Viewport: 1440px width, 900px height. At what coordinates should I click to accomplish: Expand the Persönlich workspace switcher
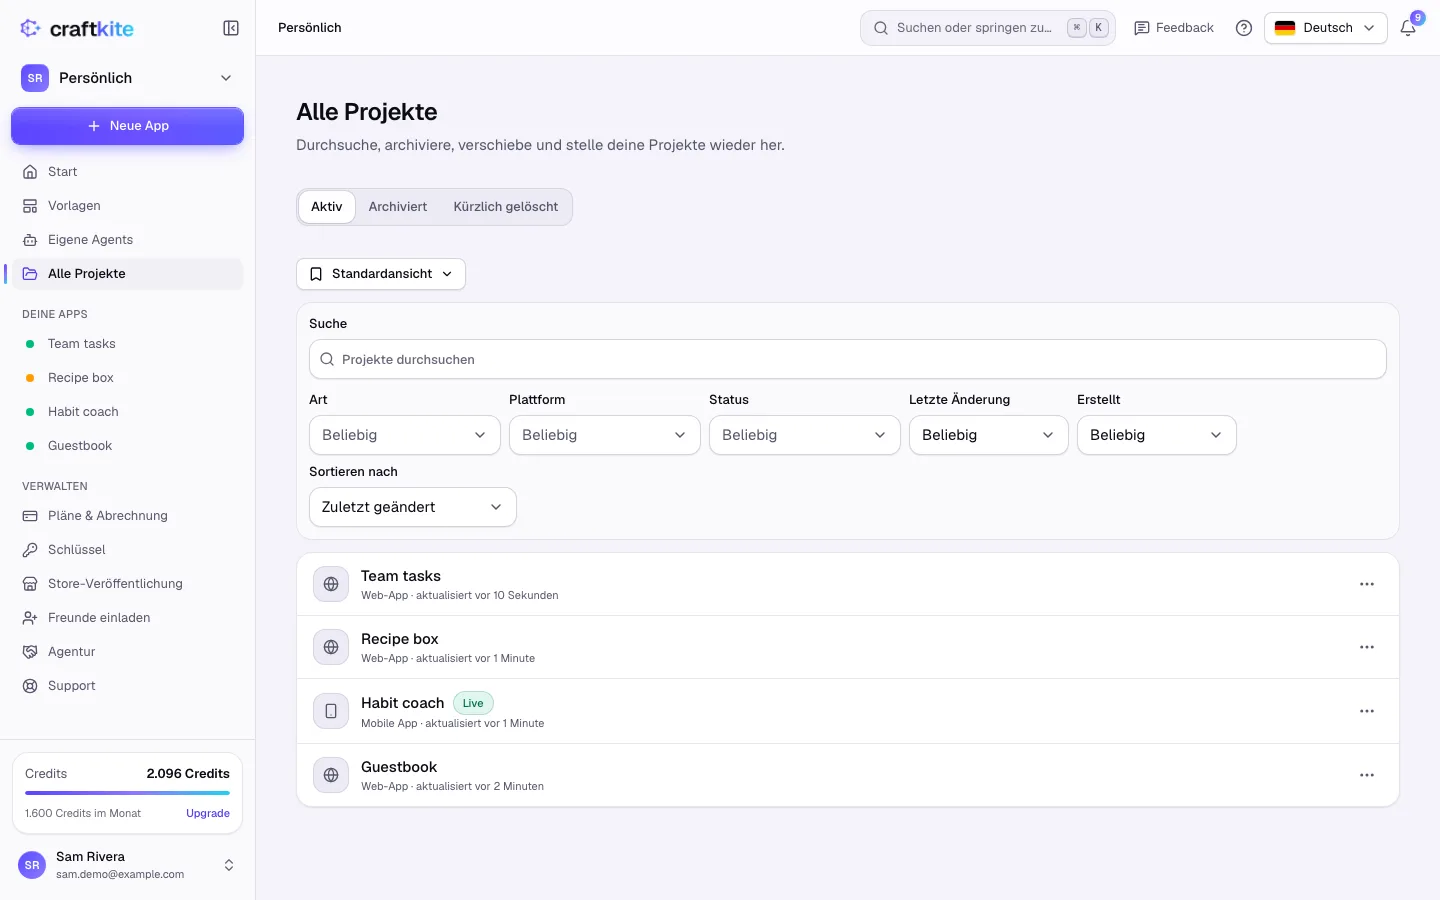pyautogui.click(x=127, y=78)
